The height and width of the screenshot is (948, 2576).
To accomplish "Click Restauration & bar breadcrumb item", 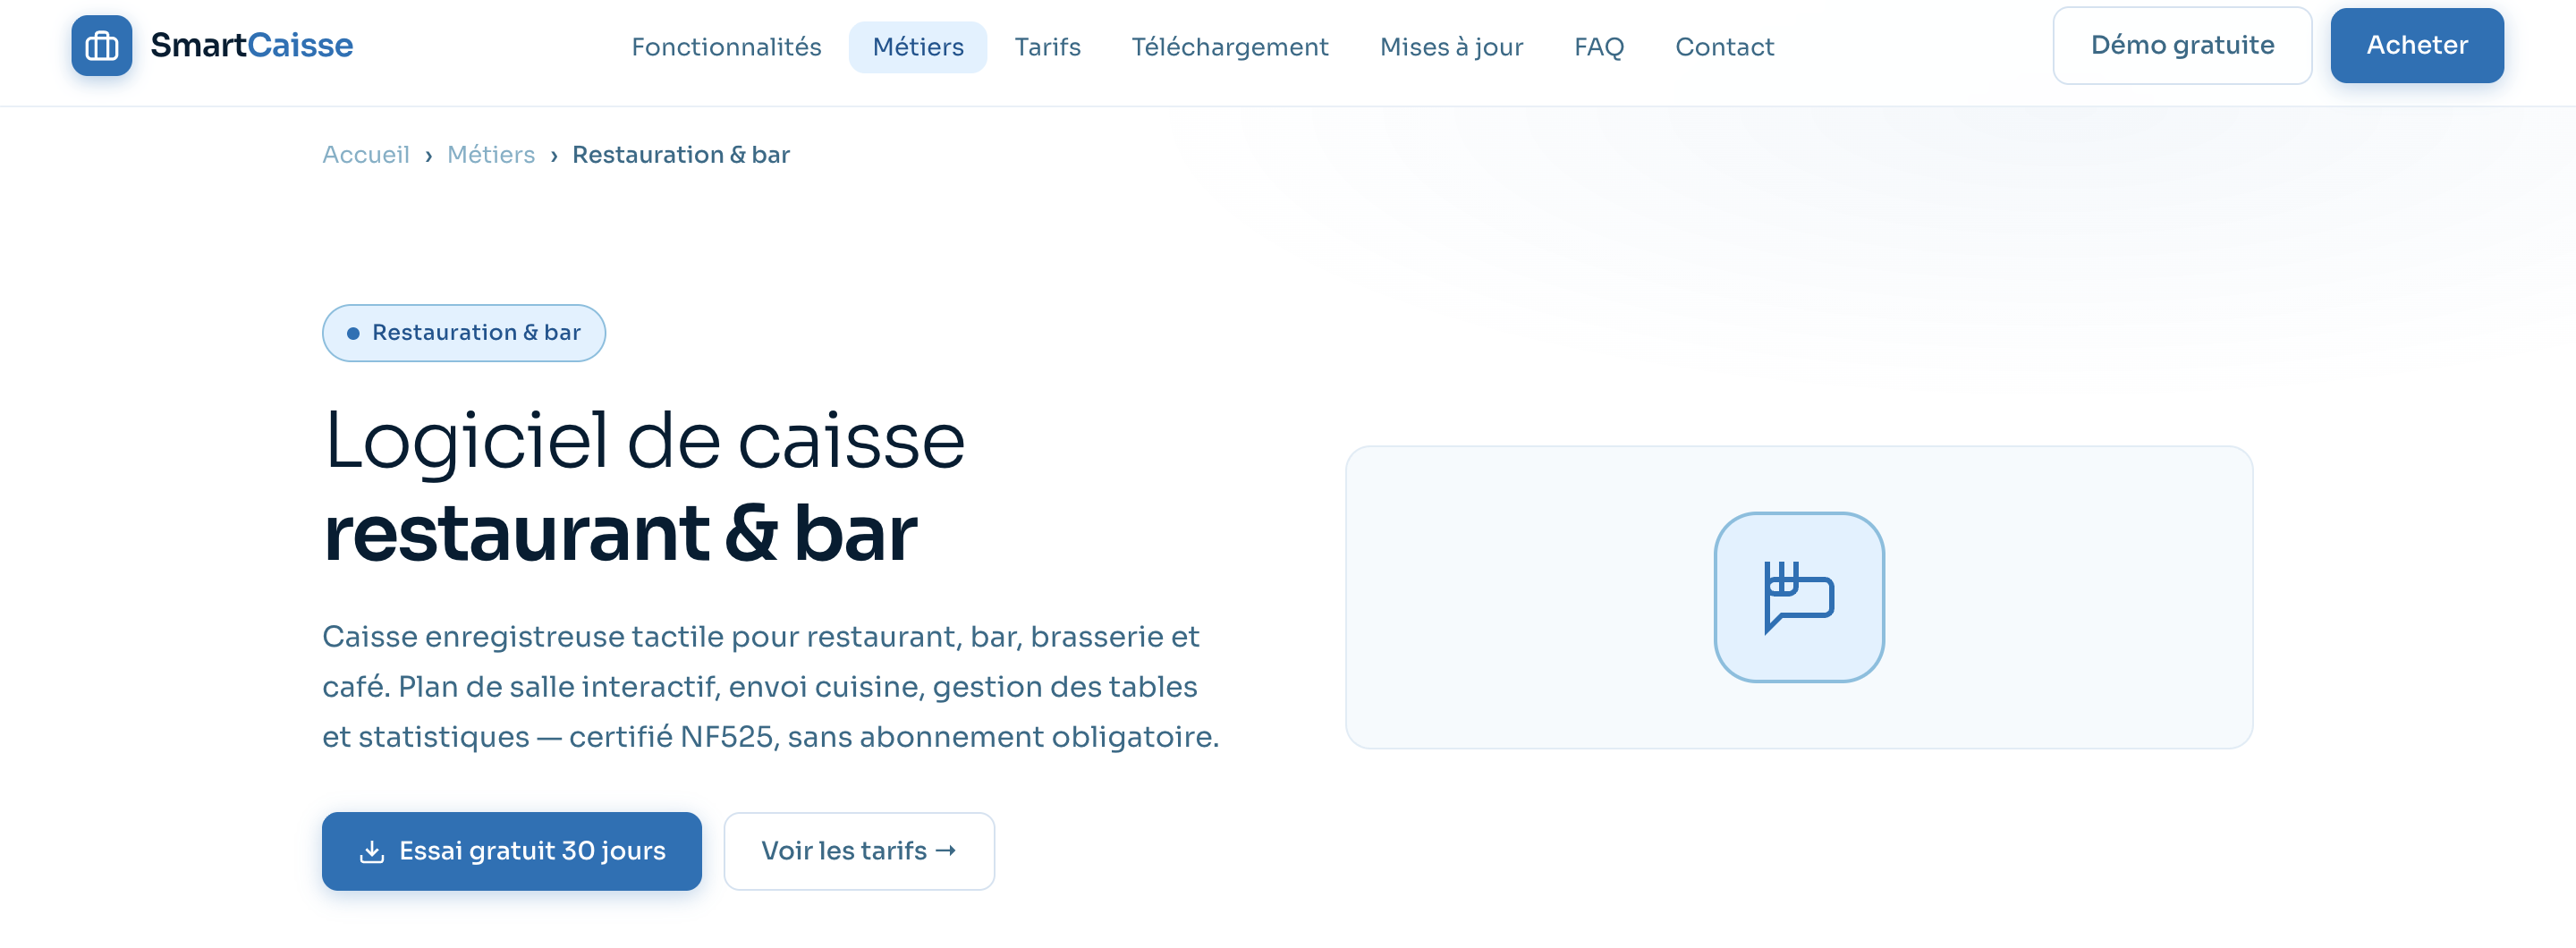I will click(x=680, y=155).
